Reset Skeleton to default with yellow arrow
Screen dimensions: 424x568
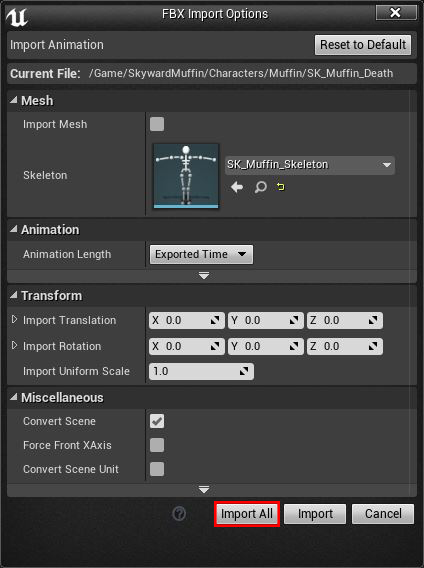pos(280,187)
